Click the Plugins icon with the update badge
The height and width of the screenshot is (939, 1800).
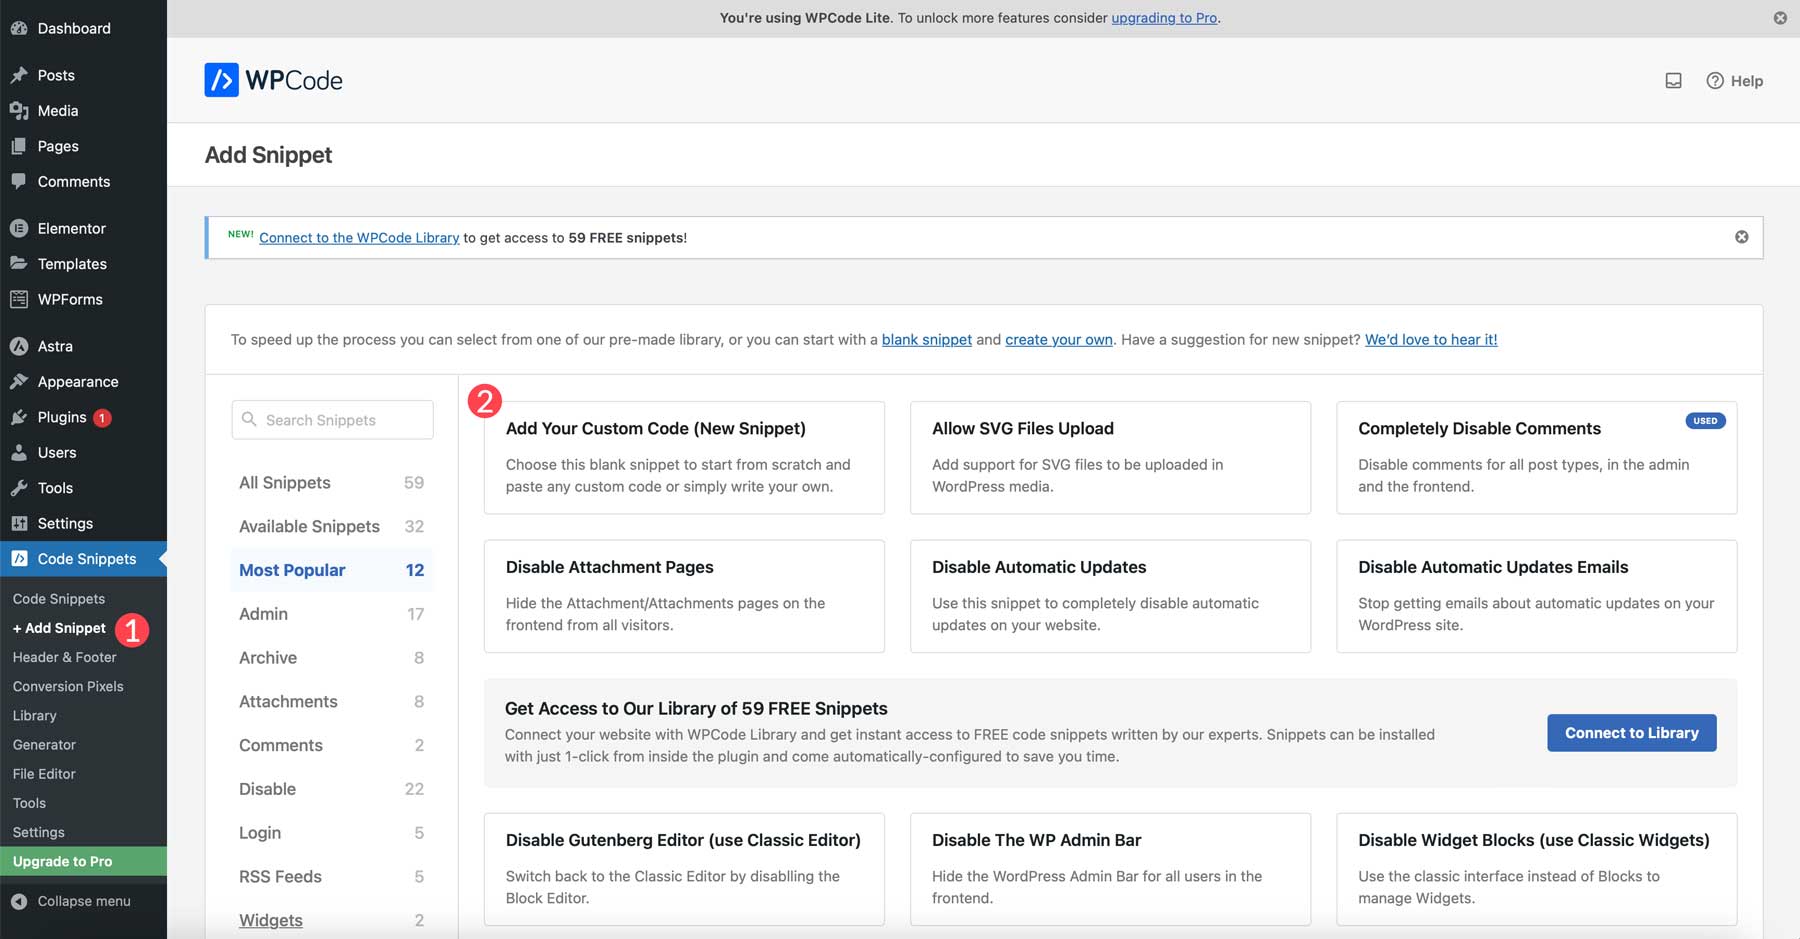pos(20,417)
